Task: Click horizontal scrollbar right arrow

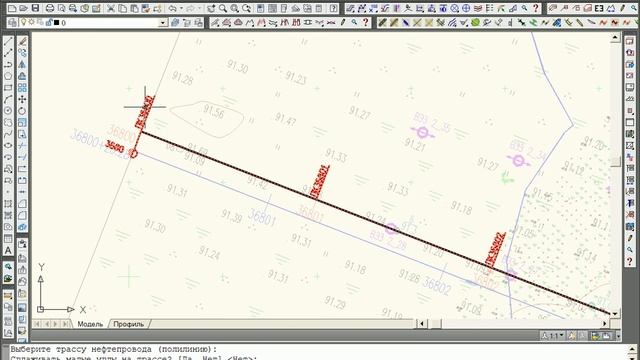Action: 604,324
